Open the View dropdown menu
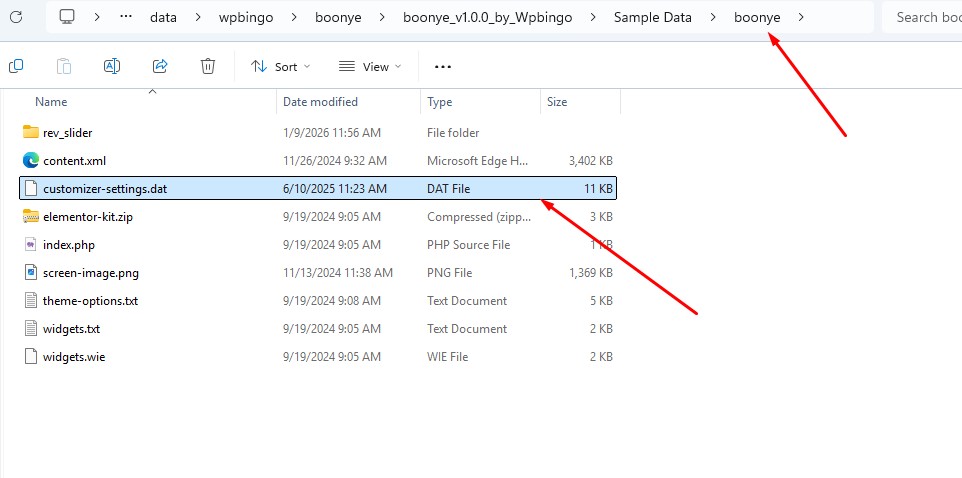The image size is (962, 478). (370, 66)
